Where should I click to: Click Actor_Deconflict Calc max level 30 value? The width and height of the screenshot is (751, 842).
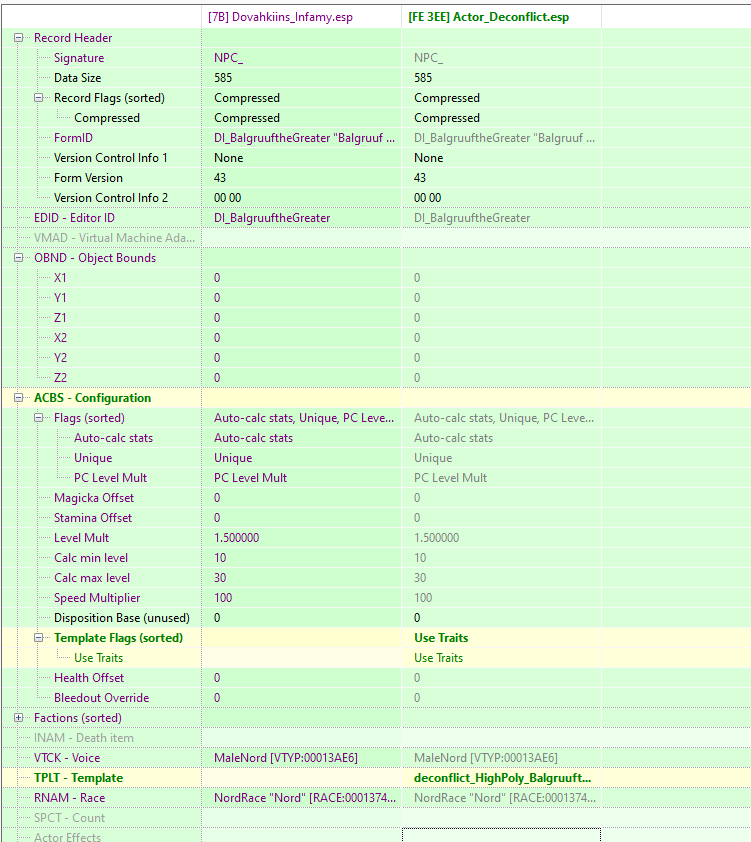[x=420, y=578]
